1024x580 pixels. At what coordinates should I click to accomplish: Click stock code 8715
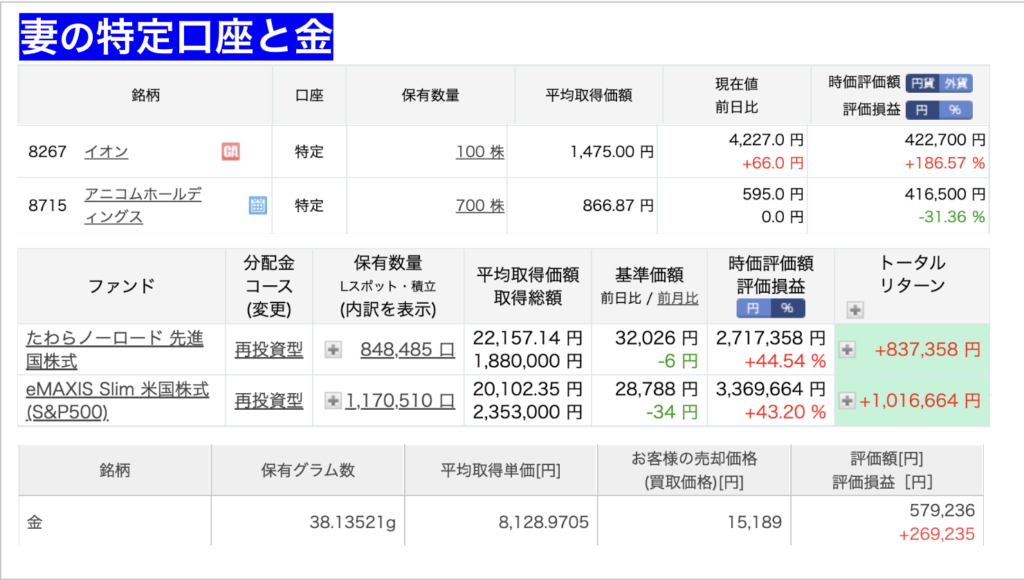[48, 205]
